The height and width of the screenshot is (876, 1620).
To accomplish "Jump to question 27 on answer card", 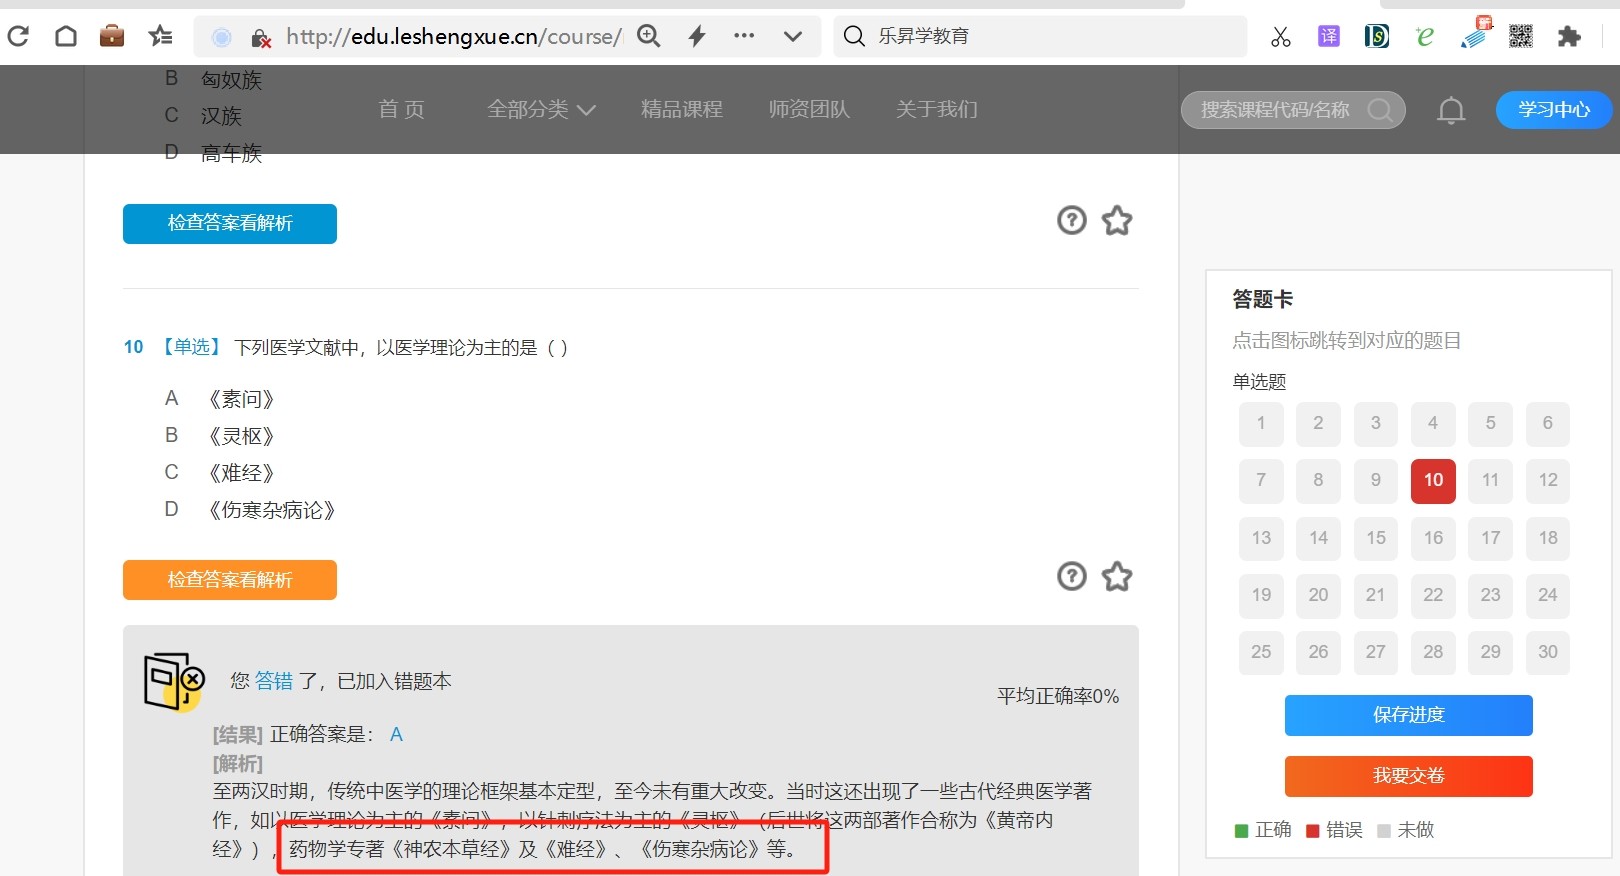I will coord(1376,652).
